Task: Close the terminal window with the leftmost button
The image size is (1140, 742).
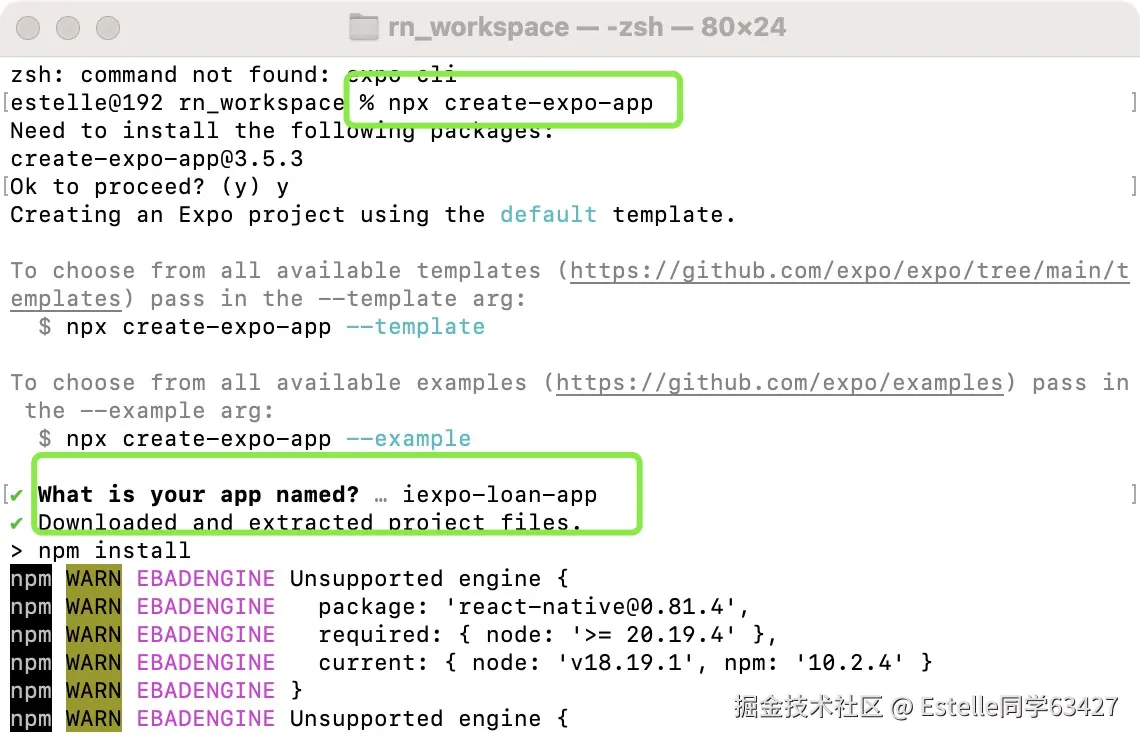Action: 30,27
